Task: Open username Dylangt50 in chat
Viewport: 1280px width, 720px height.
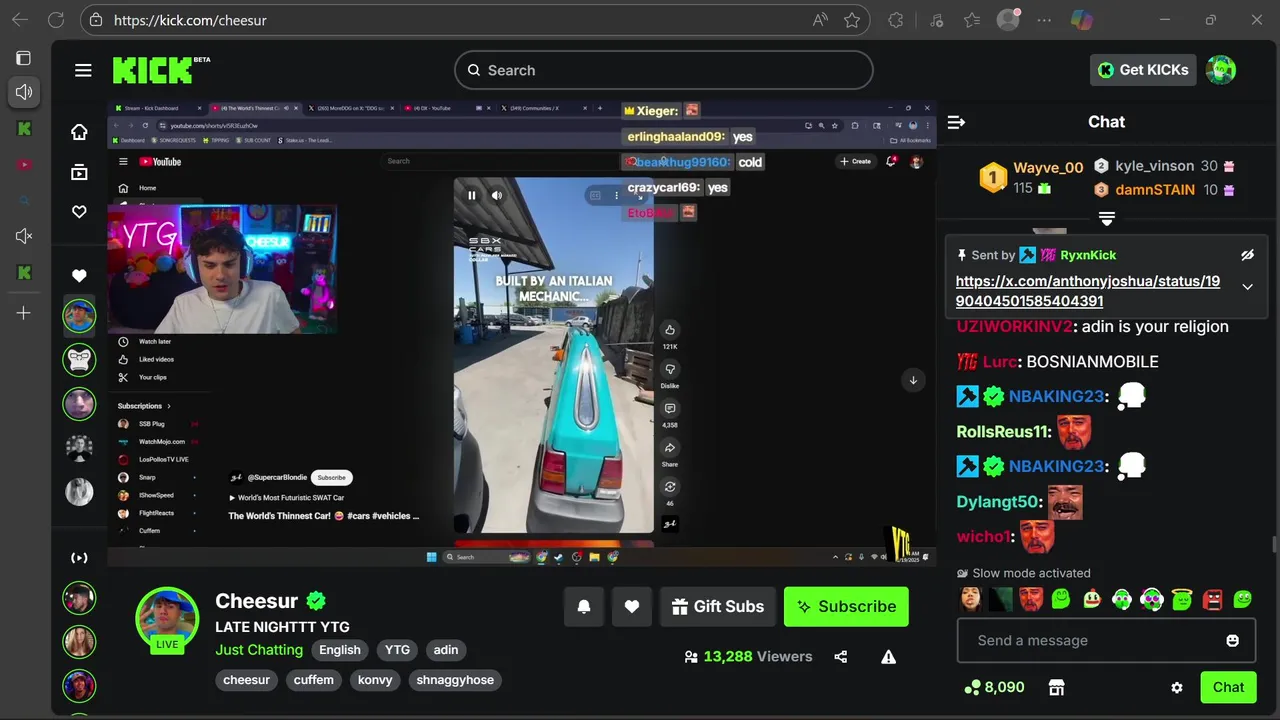Action: pyautogui.click(x=998, y=502)
